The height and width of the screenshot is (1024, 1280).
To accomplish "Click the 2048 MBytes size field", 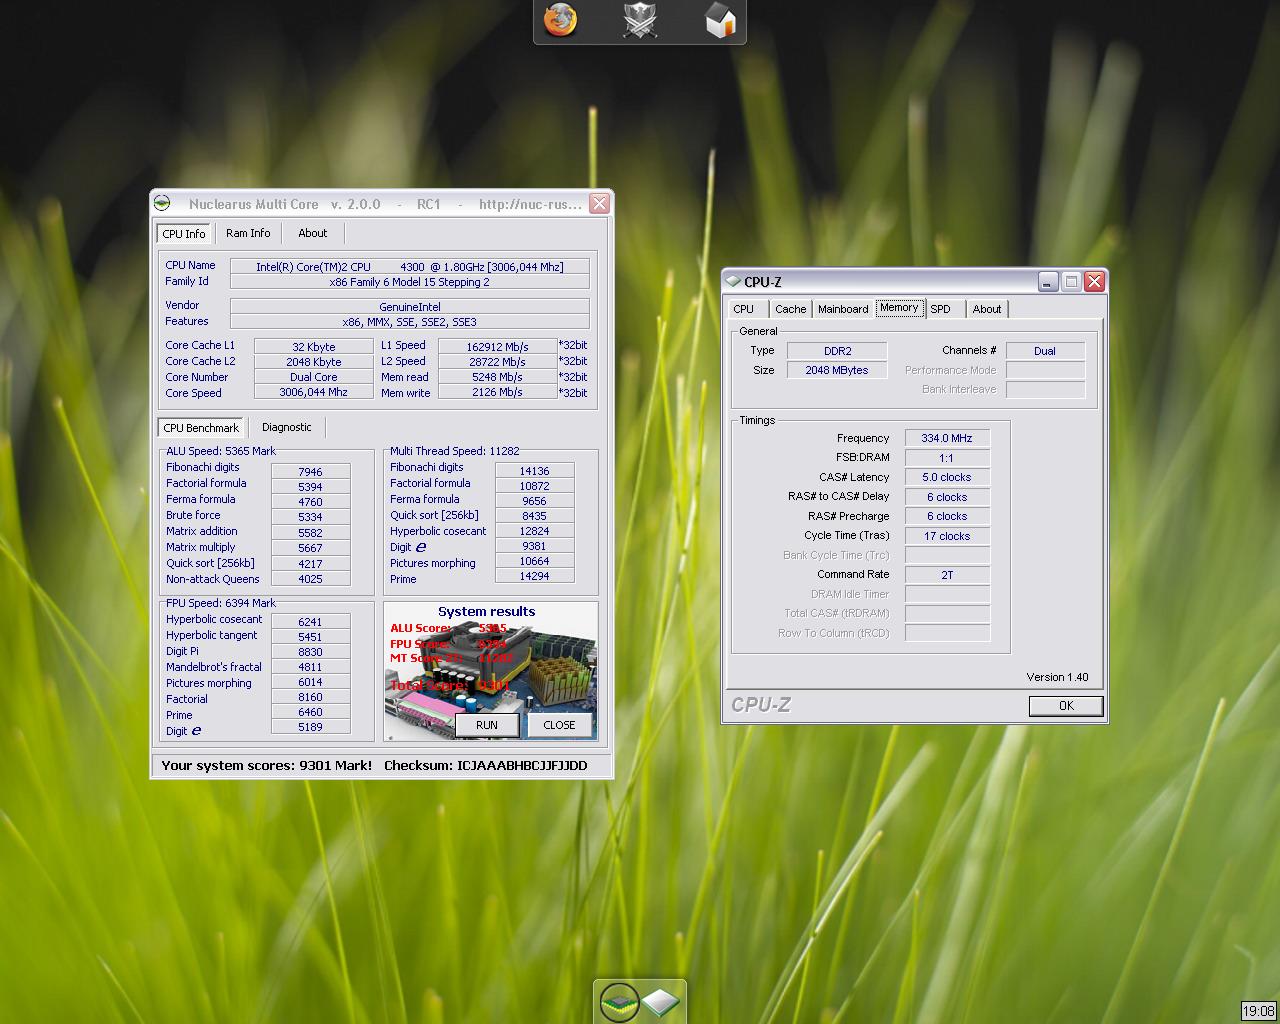I will coord(837,370).
